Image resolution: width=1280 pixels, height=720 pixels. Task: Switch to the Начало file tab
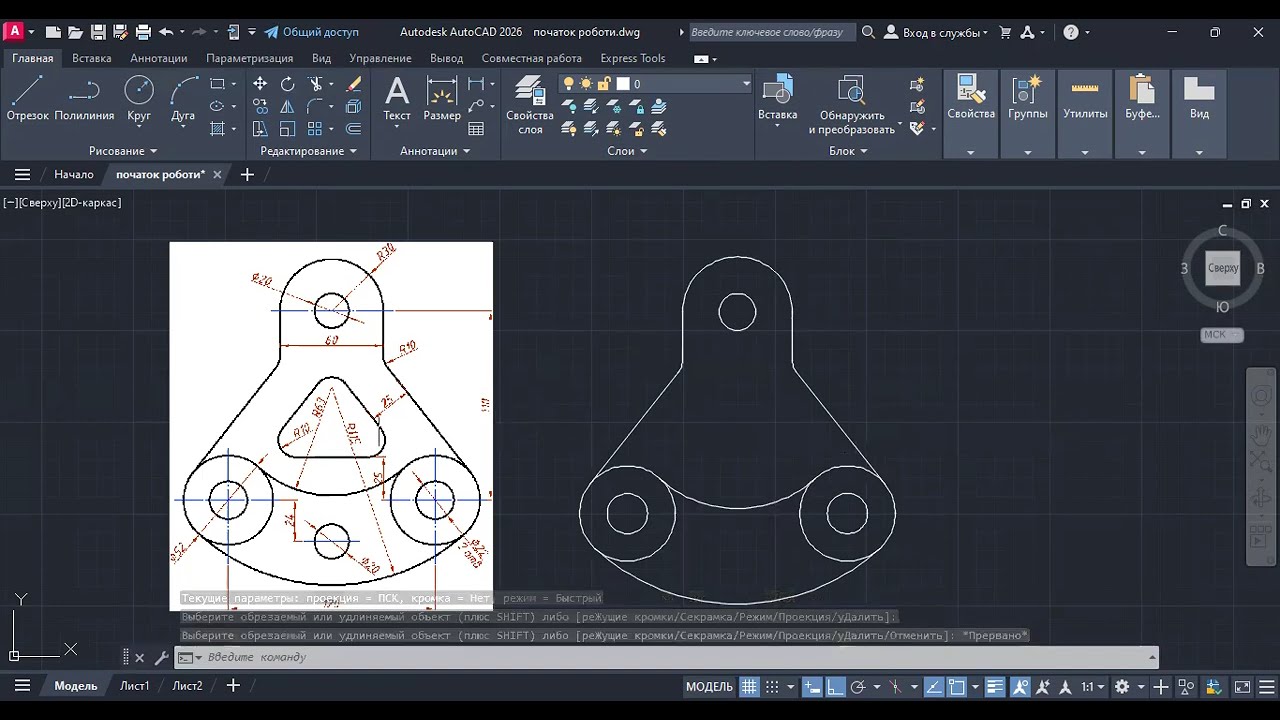point(74,174)
